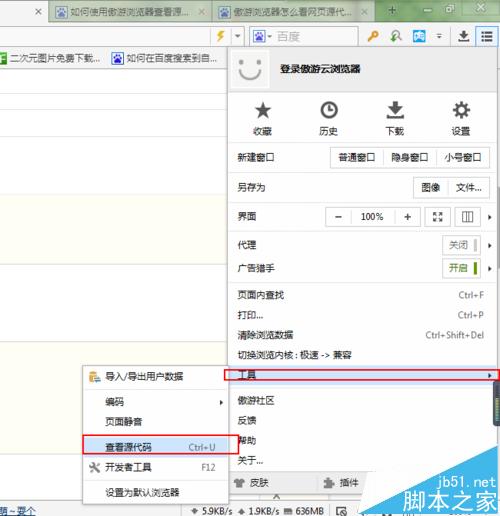Toggle fullscreen mode icon in 界面 row

tap(437, 217)
